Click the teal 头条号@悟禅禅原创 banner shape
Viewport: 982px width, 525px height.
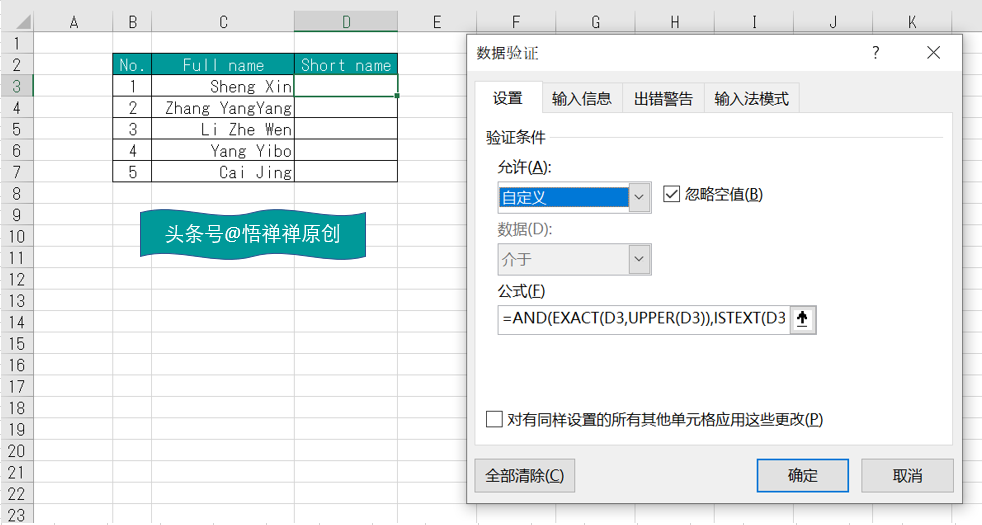click(x=252, y=234)
